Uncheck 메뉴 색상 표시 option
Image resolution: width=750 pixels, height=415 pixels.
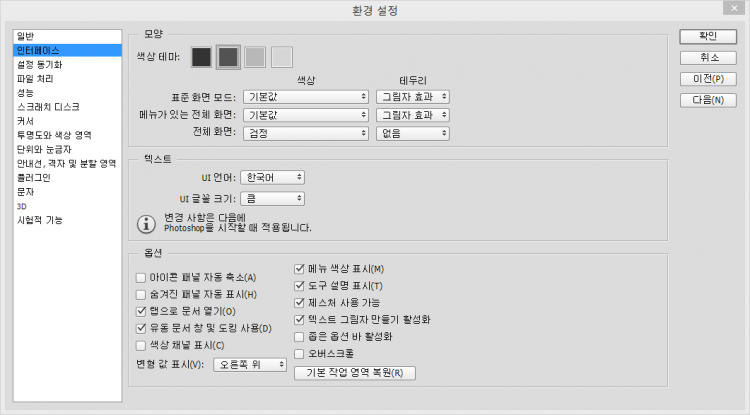301,269
